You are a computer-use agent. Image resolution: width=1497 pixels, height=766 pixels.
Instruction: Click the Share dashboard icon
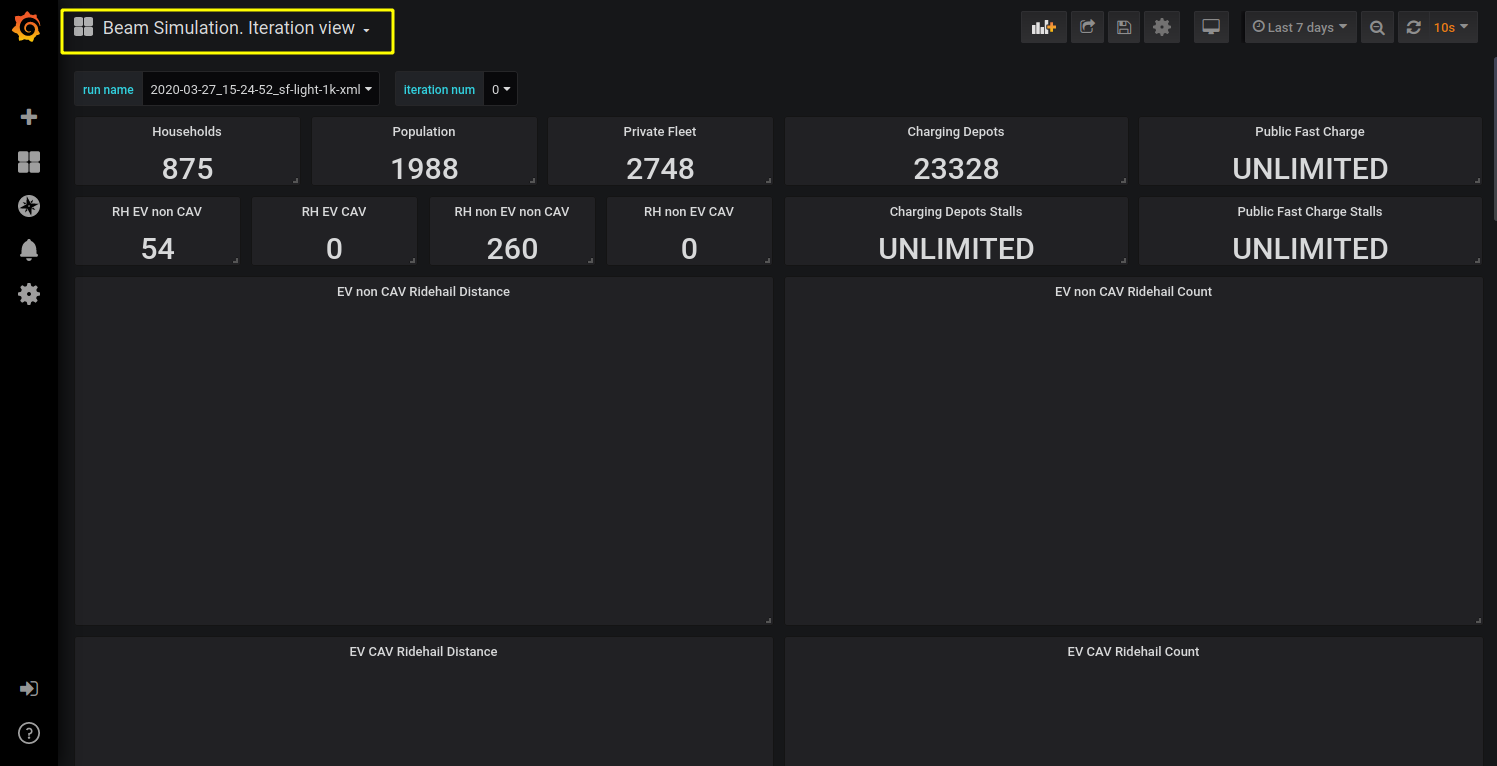1087,27
